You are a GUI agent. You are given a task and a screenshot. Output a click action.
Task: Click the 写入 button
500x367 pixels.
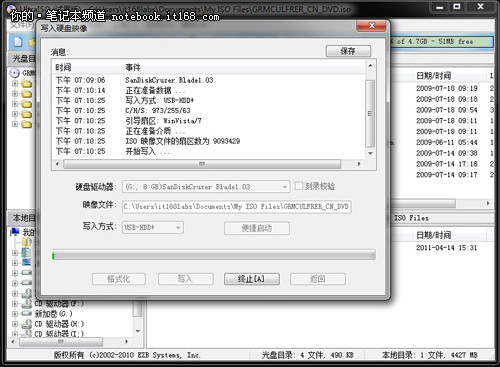pyautogui.click(x=186, y=279)
